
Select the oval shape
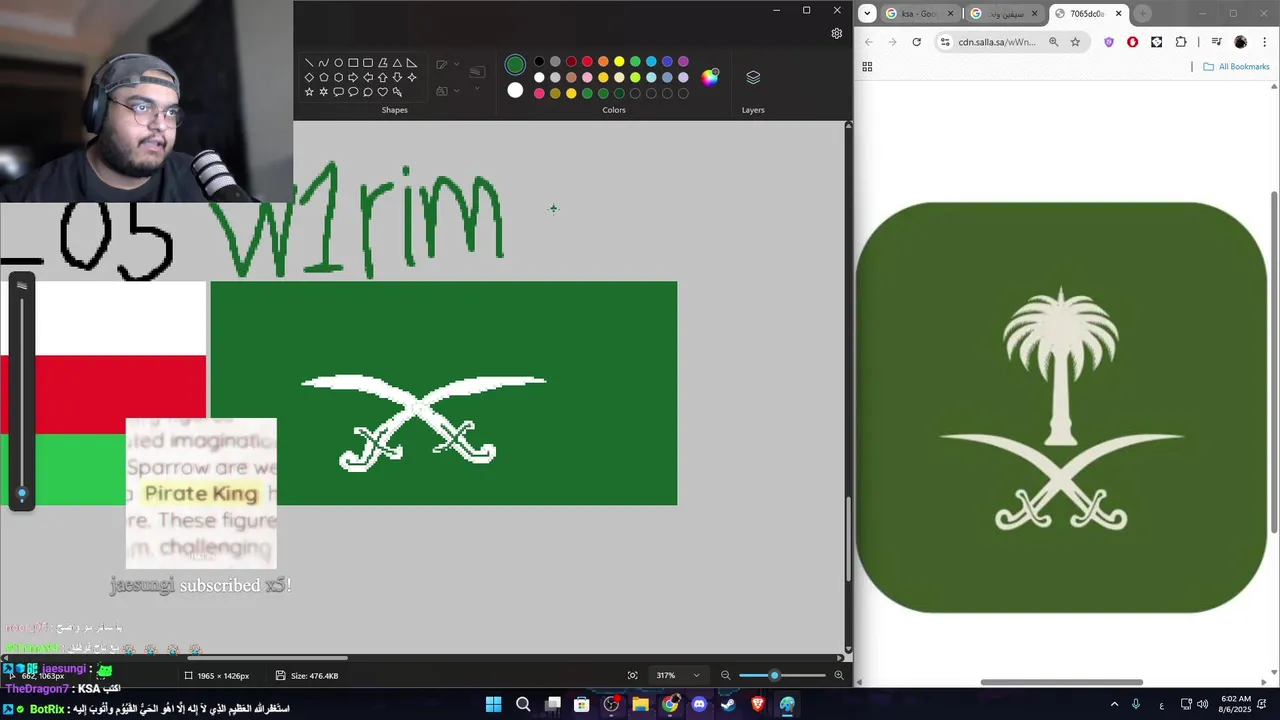(338, 62)
